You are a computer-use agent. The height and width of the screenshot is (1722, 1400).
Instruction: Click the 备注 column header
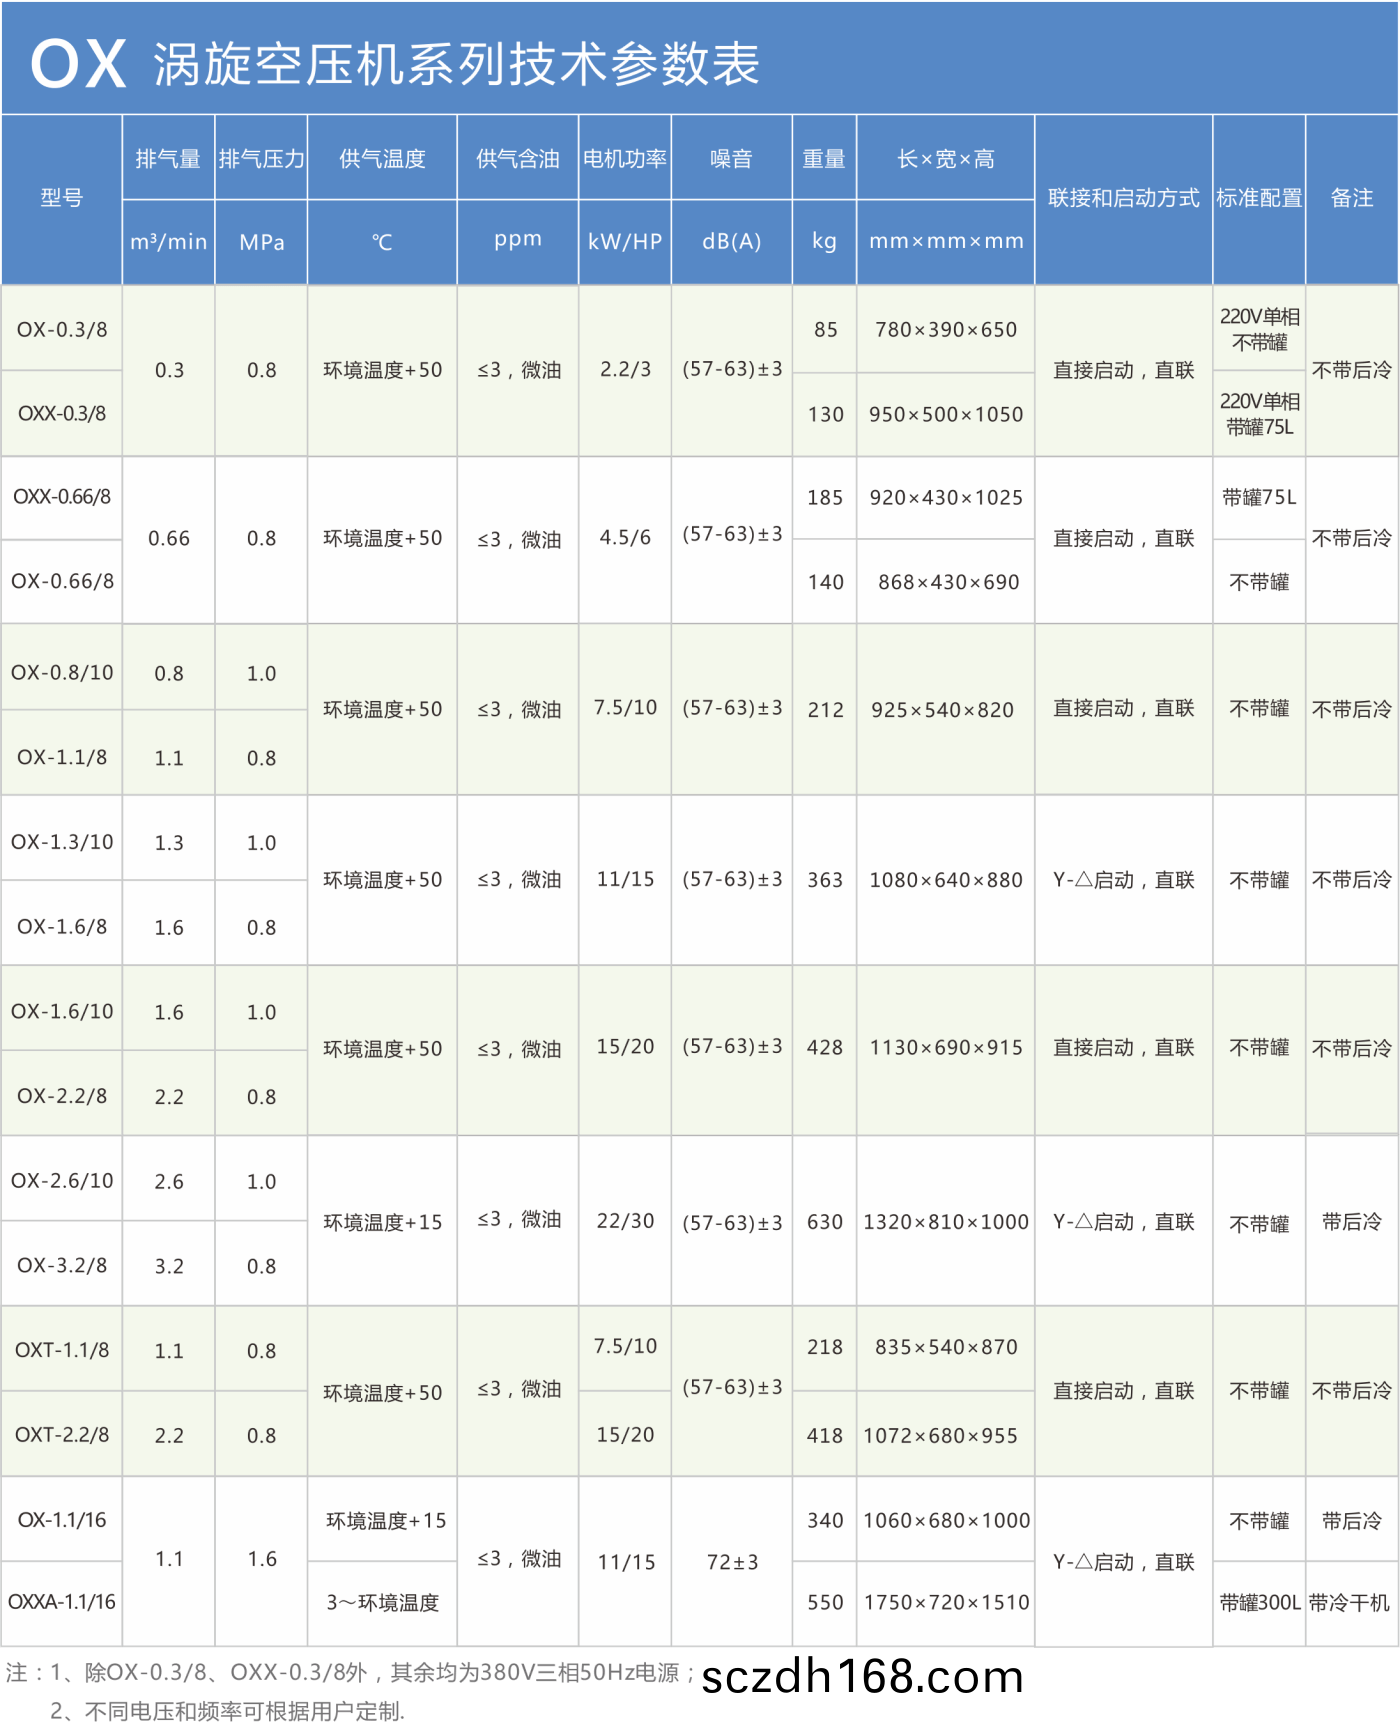pos(1351,199)
